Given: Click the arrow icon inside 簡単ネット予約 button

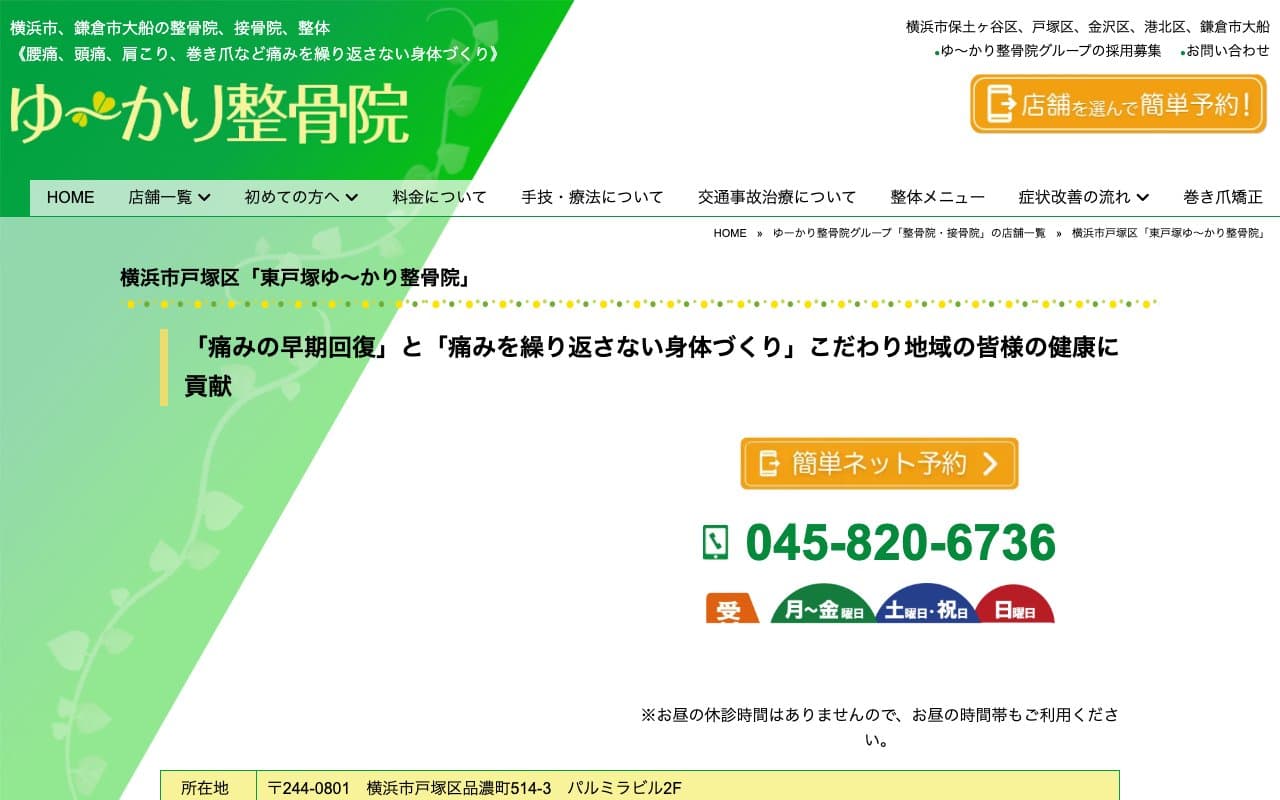Looking at the screenshot, I should click(989, 463).
